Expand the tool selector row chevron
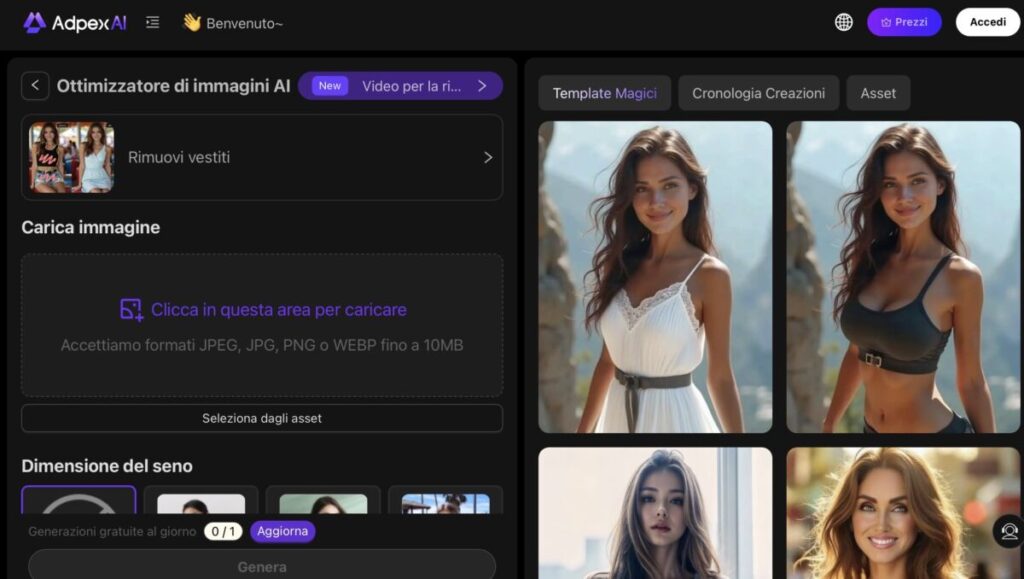1024x579 pixels. [x=488, y=157]
